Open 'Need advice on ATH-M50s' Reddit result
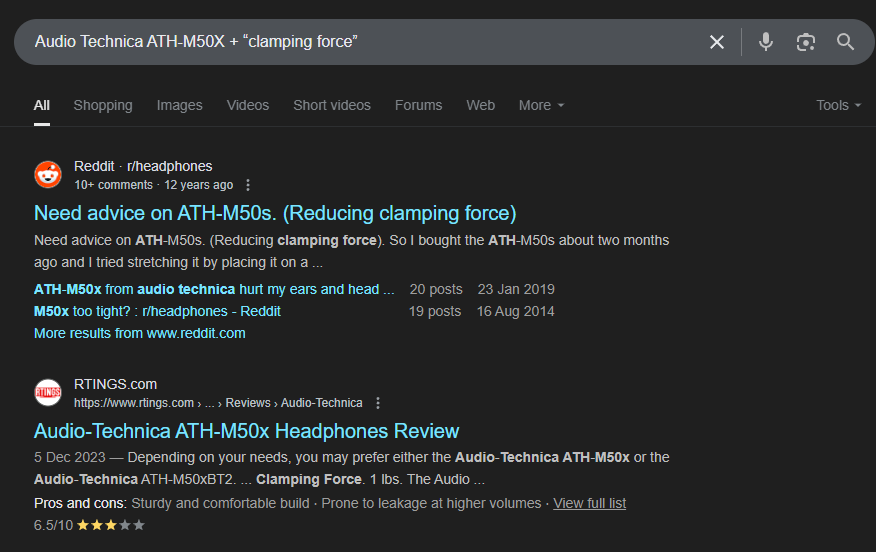 (x=275, y=213)
